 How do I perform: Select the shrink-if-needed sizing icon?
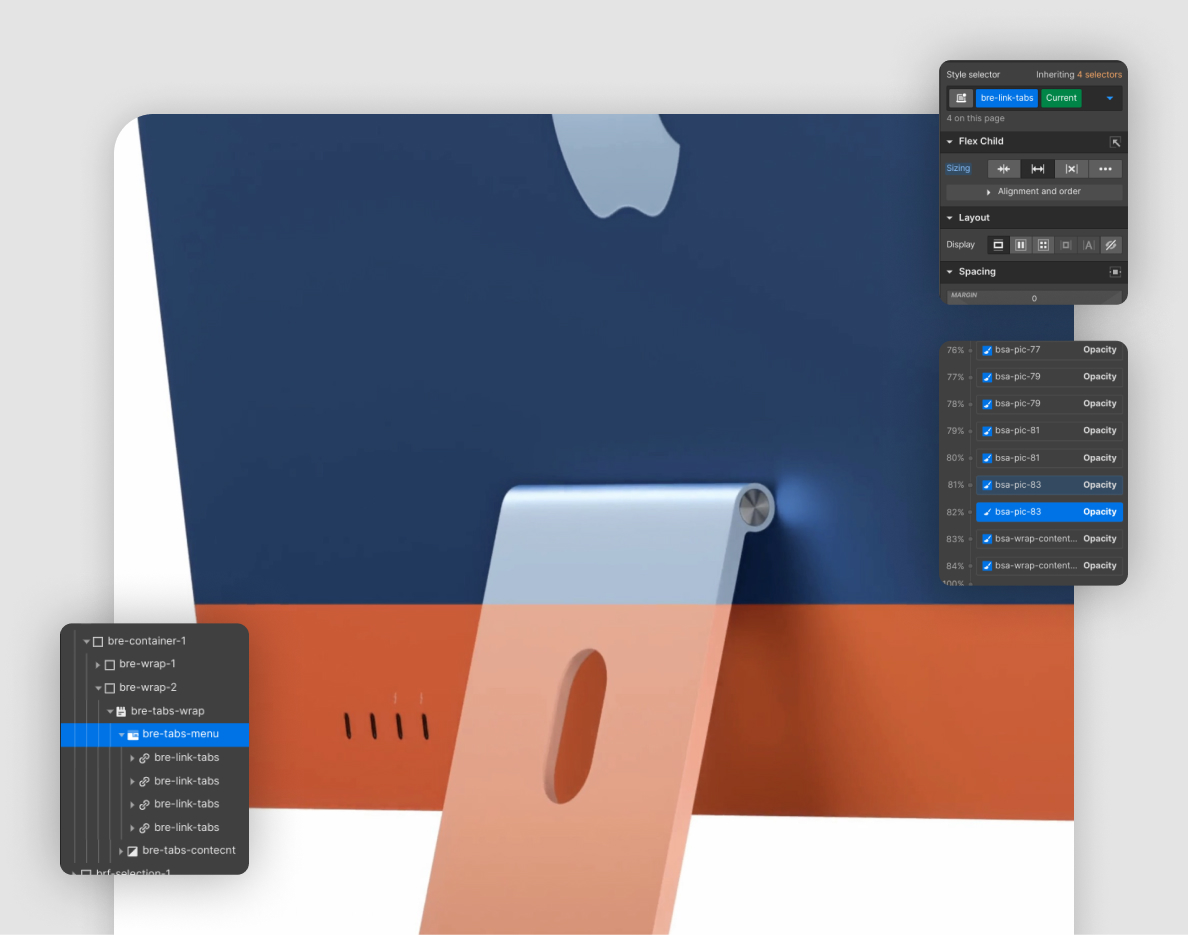[1003, 169]
